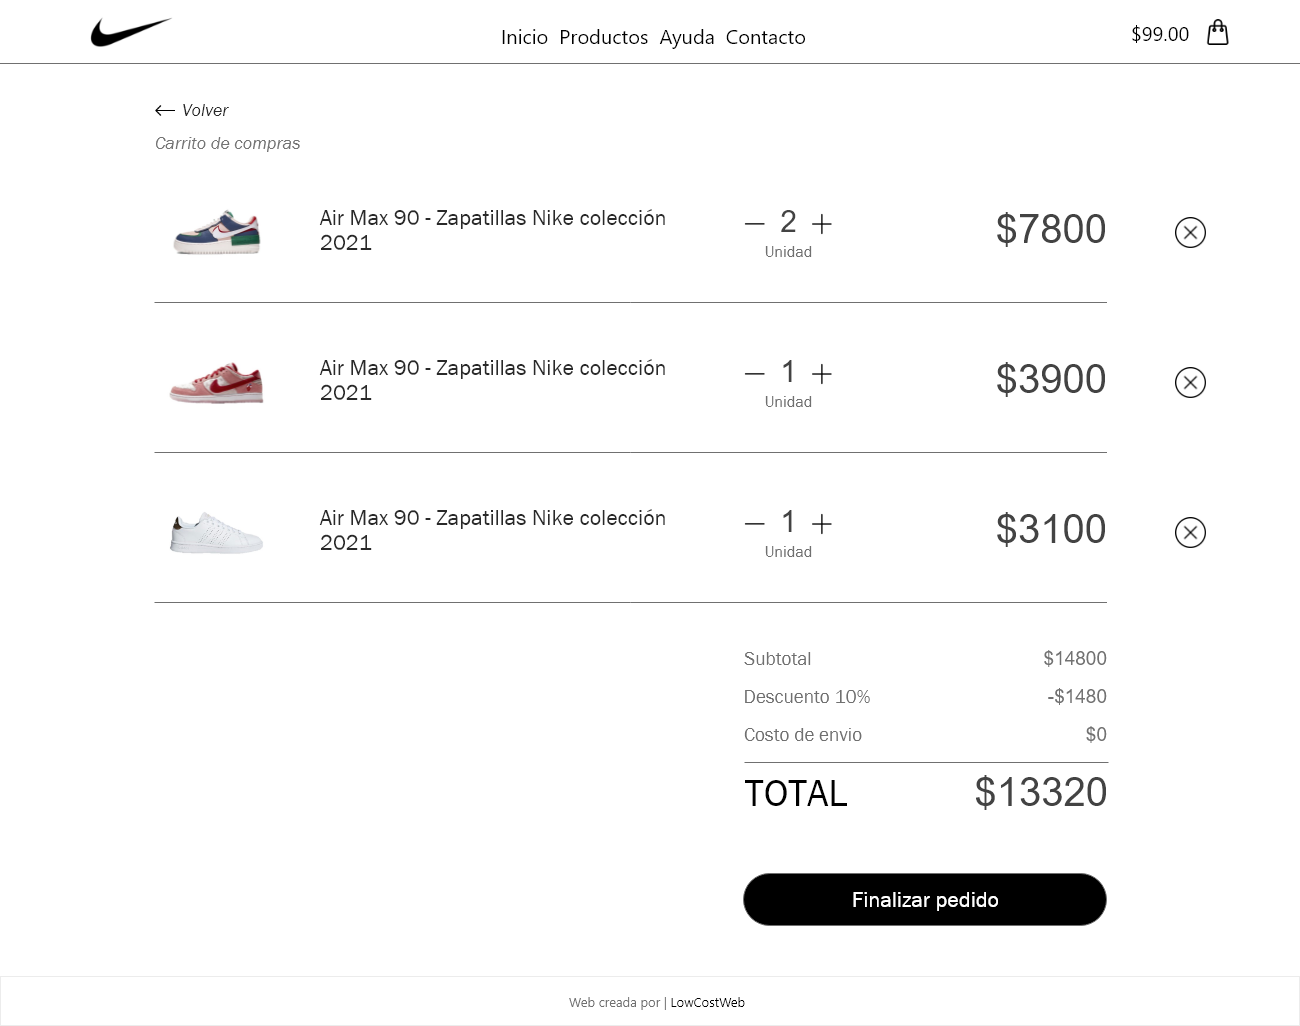1300x1026 pixels.
Task: Increase quantity of the $7800 item
Action: pos(822,224)
